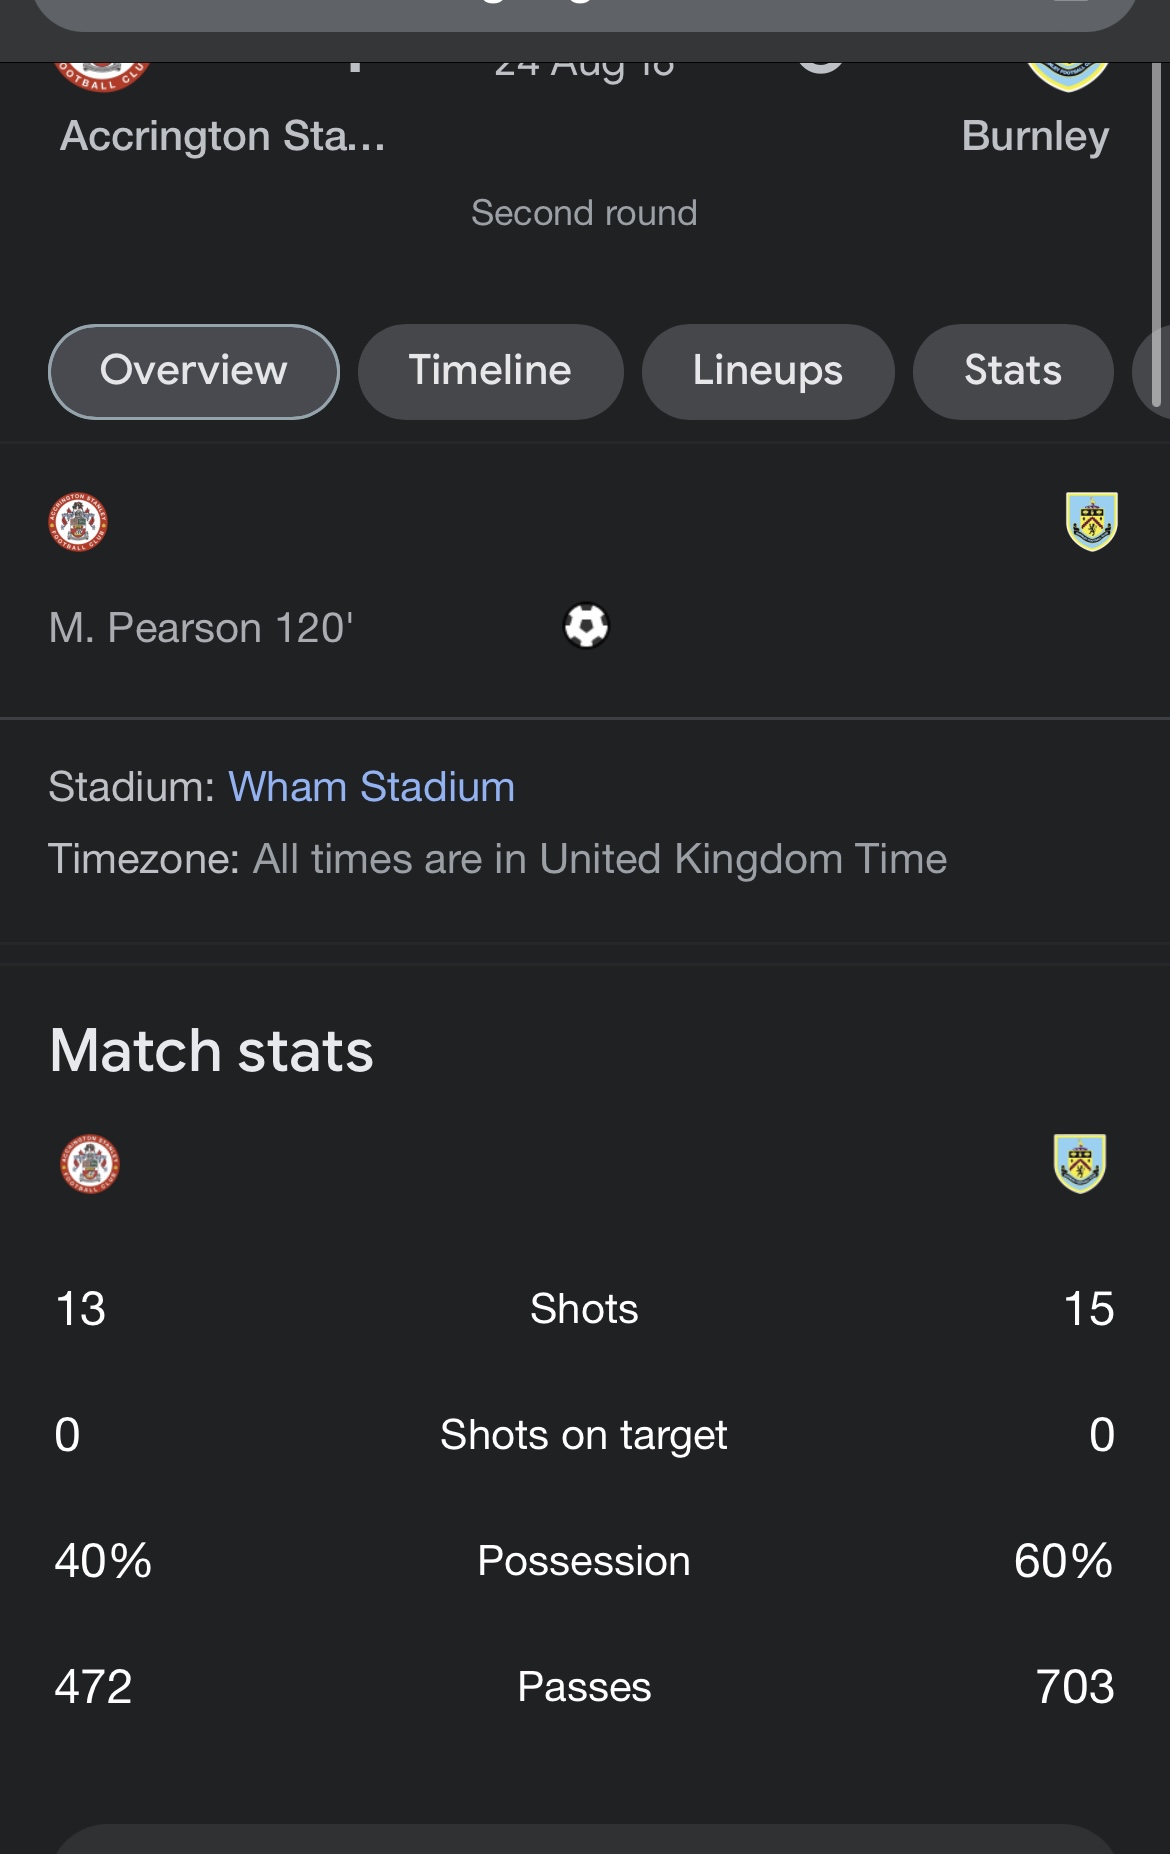Open the Lineups tab
The width and height of the screenshot is (1170, 1854).
768,371
